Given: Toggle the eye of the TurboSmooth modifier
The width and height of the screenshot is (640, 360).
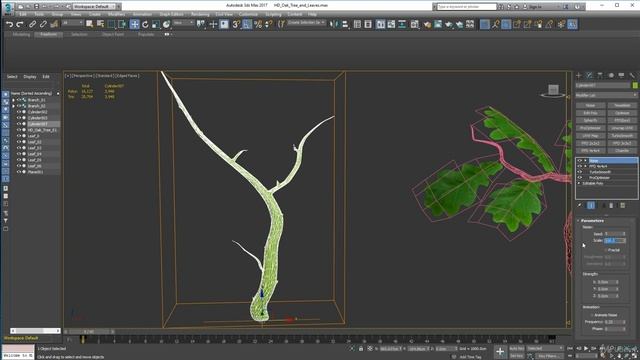Looking at the screenshot, I should [x=580, y=172].
